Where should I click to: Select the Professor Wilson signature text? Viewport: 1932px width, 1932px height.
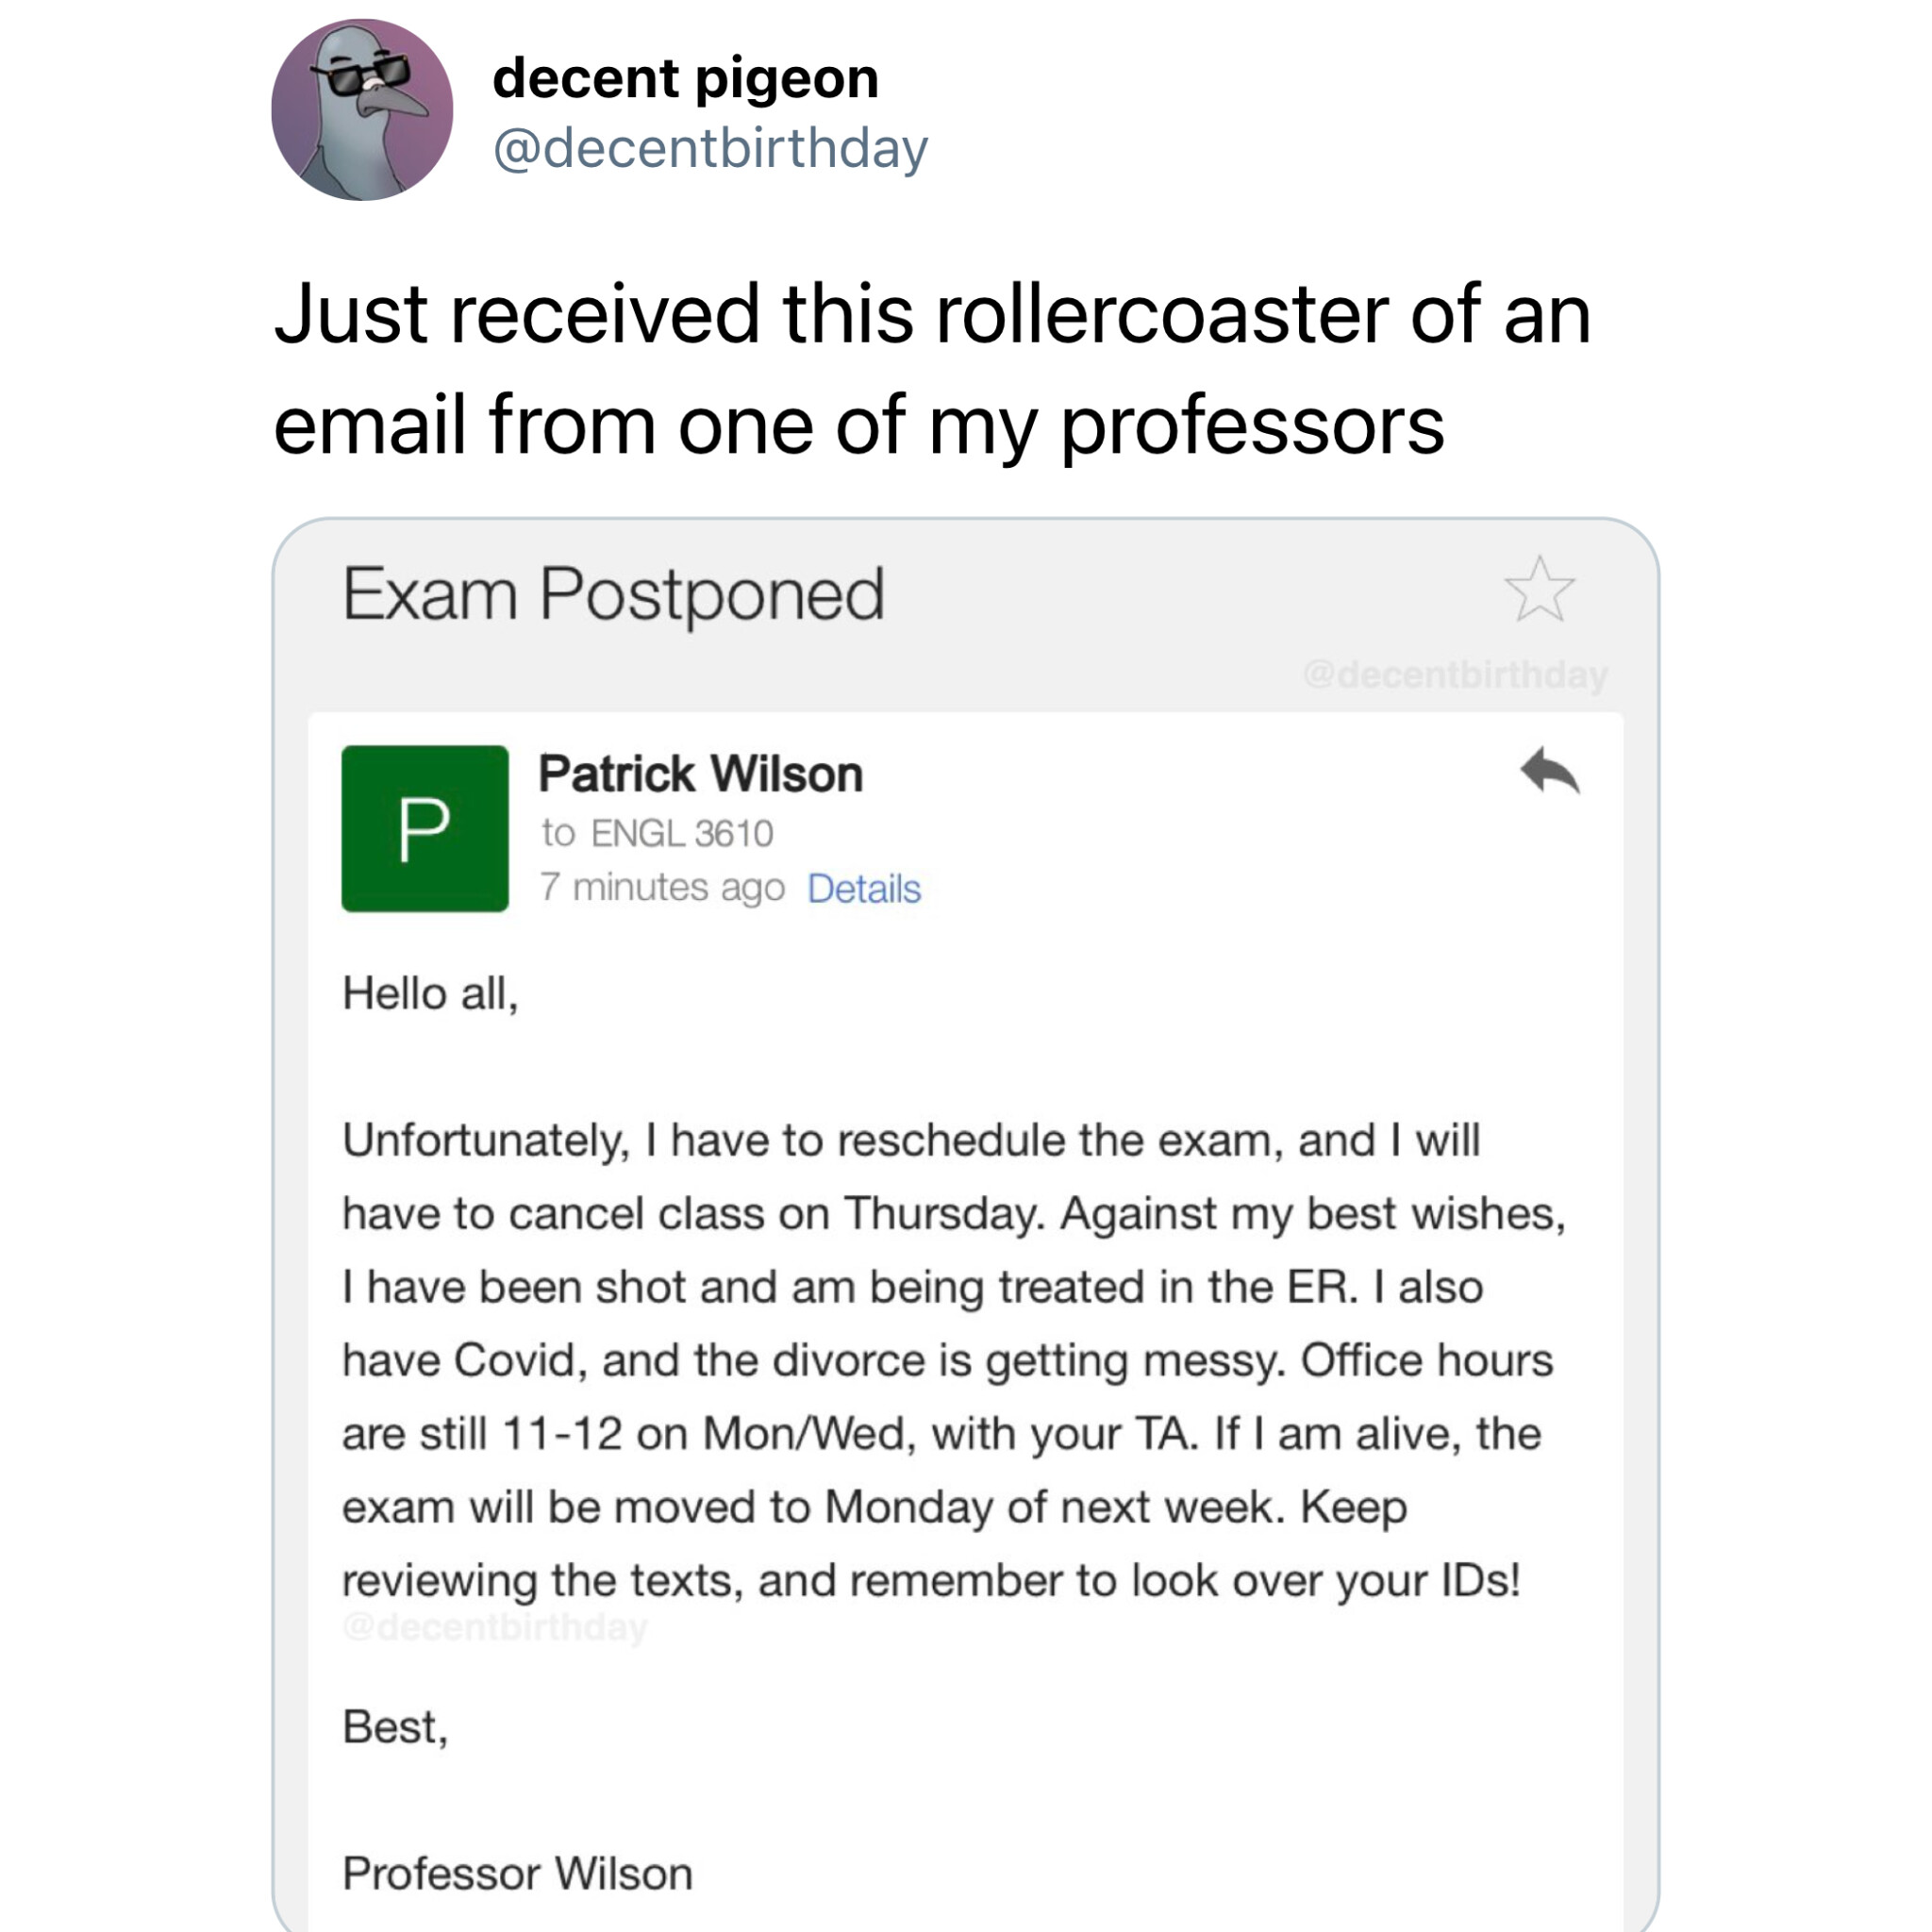click(518, 1872)
